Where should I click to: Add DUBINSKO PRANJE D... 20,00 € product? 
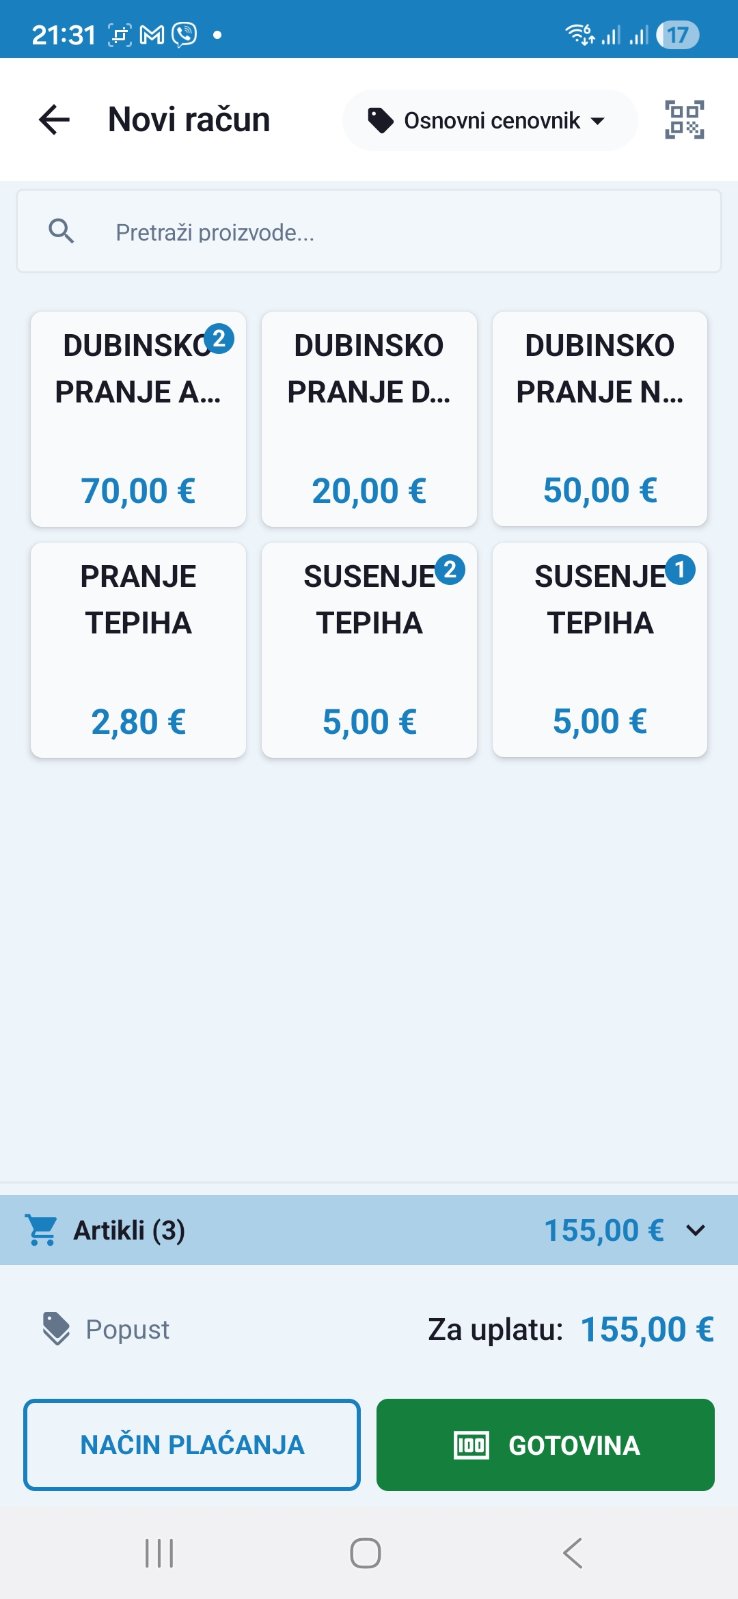pyautogui.click(x=369, y=420)
